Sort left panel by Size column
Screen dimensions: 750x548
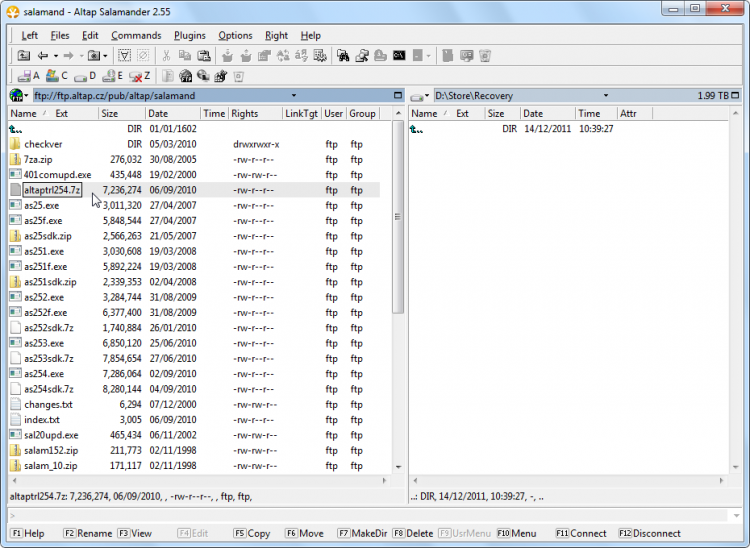[121, 113]
